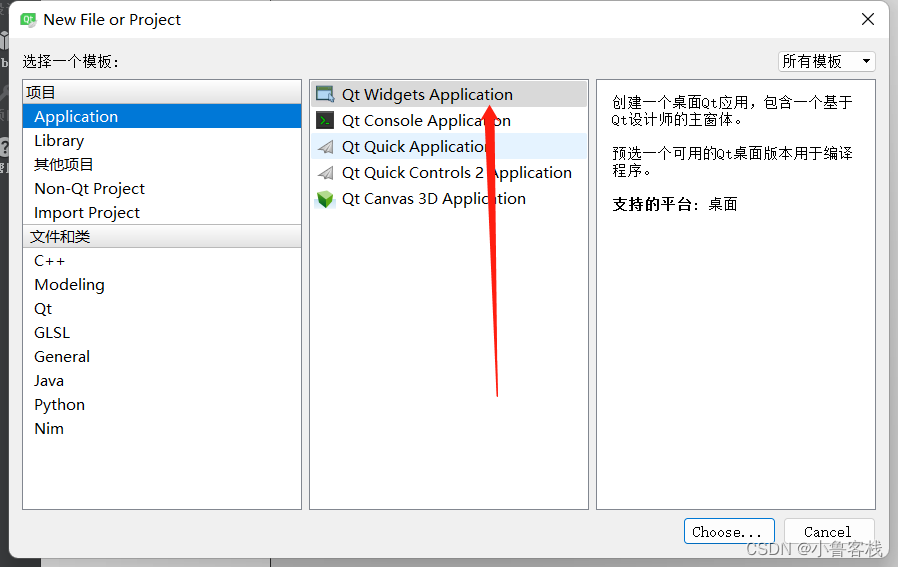This screenshot has width=898, height=567.
Task: Select the Nim files category
Action: coord(162,429)
